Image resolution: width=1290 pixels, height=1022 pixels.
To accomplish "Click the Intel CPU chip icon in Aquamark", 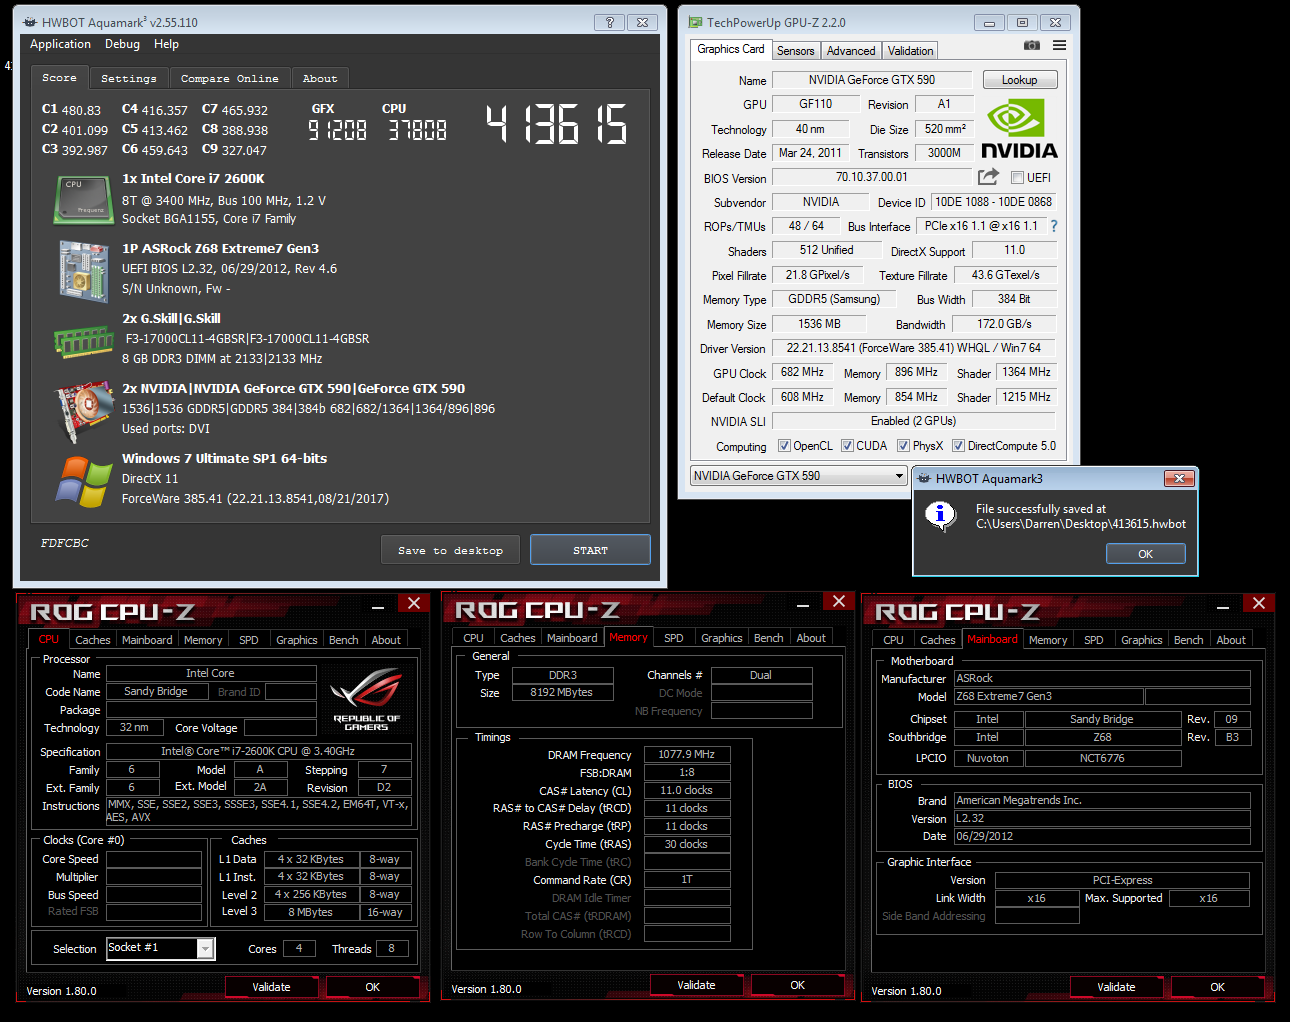I will [84, 199].
